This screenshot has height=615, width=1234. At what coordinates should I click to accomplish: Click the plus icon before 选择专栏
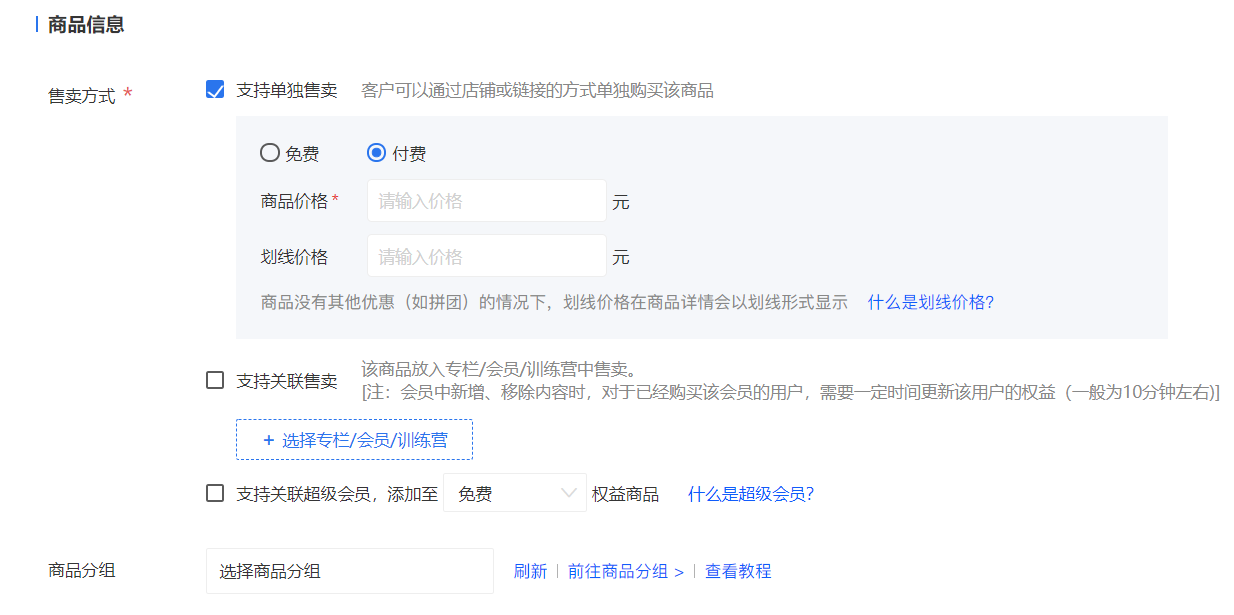(x=268, y=439)
